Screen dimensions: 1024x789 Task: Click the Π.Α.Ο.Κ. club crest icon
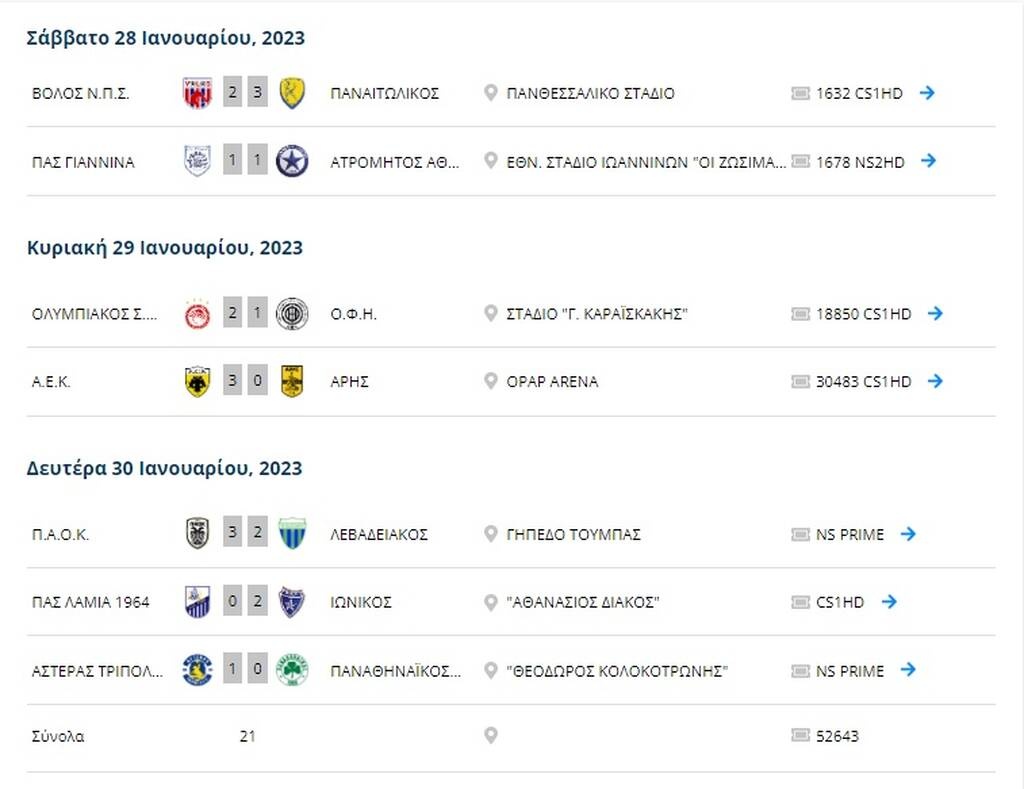coord(198,534)
